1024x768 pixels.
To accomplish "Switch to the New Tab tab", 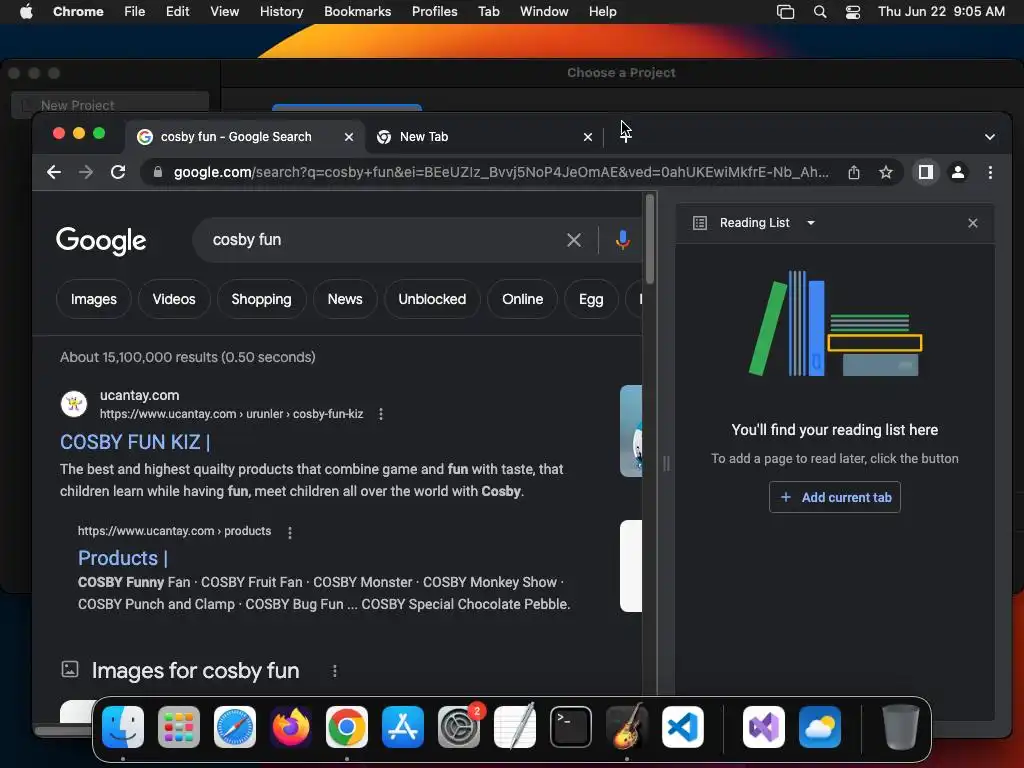I will [x=485, y=137].
